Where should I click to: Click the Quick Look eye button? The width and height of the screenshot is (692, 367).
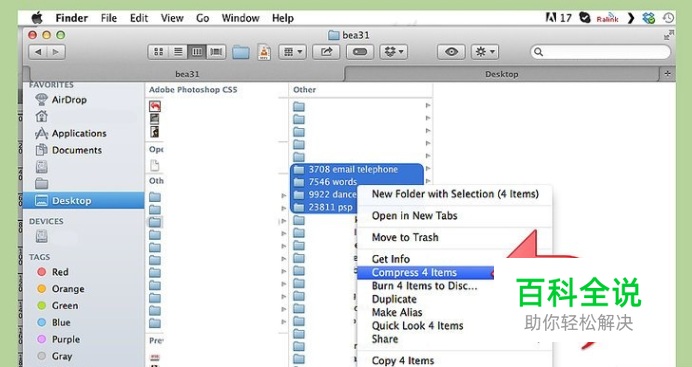(451, 52)
